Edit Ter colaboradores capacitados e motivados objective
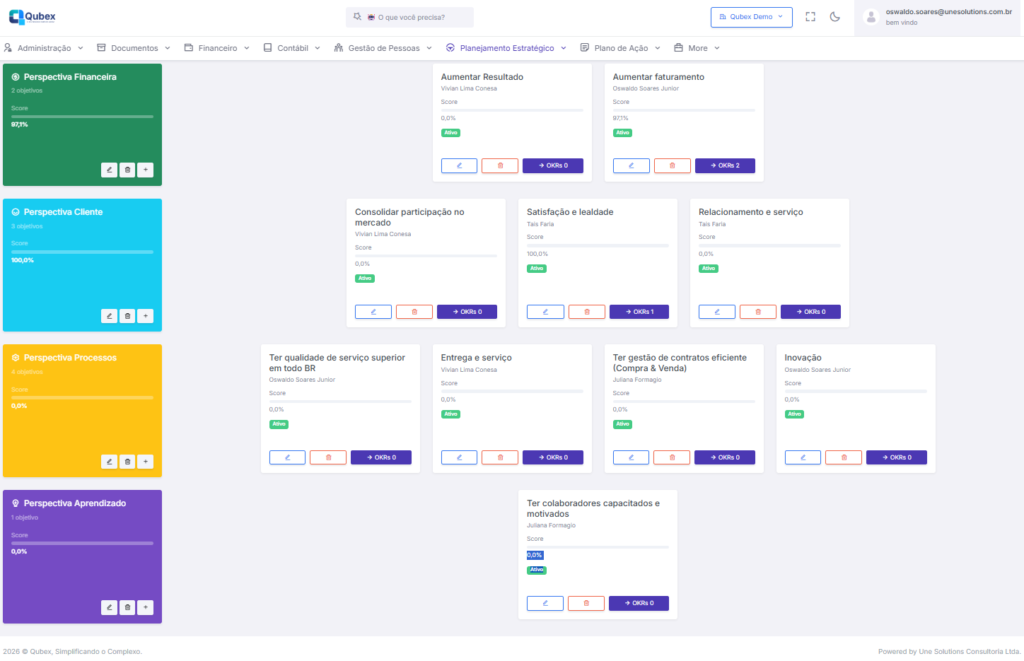 click(545, 604)
